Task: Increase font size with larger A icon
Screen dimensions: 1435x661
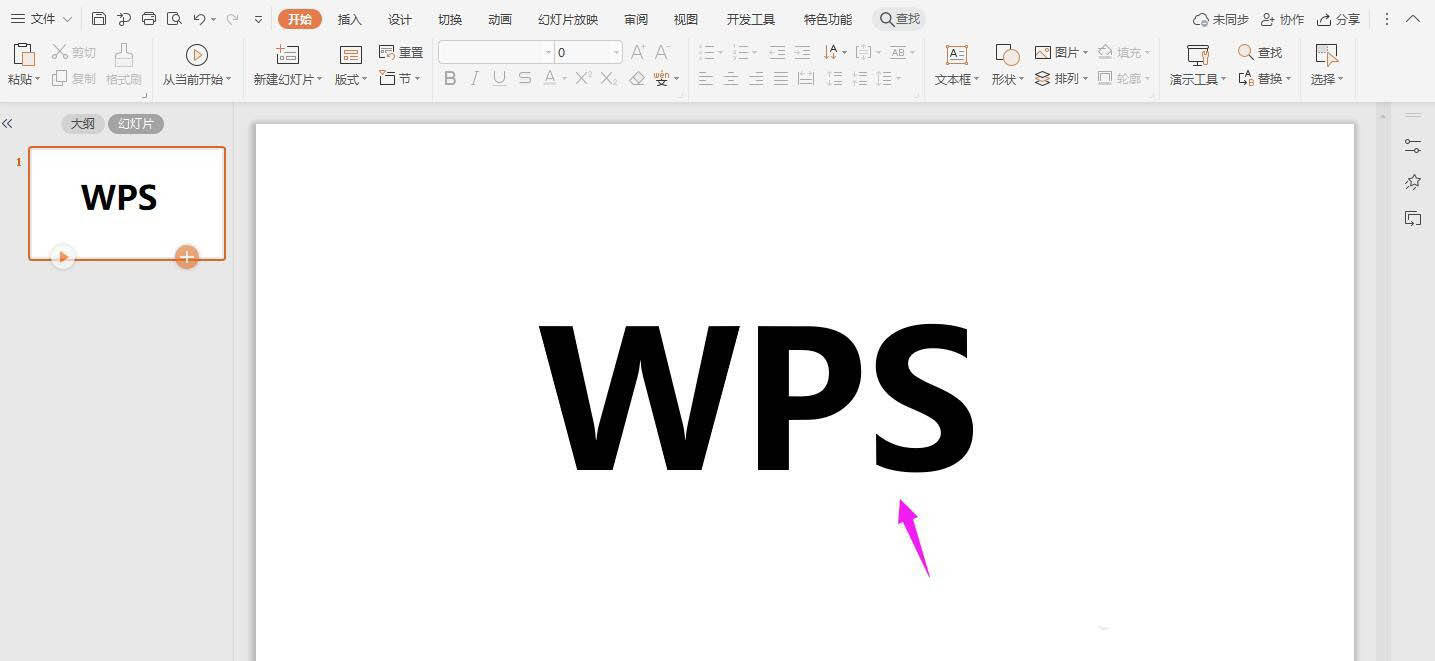Action: 638,52
